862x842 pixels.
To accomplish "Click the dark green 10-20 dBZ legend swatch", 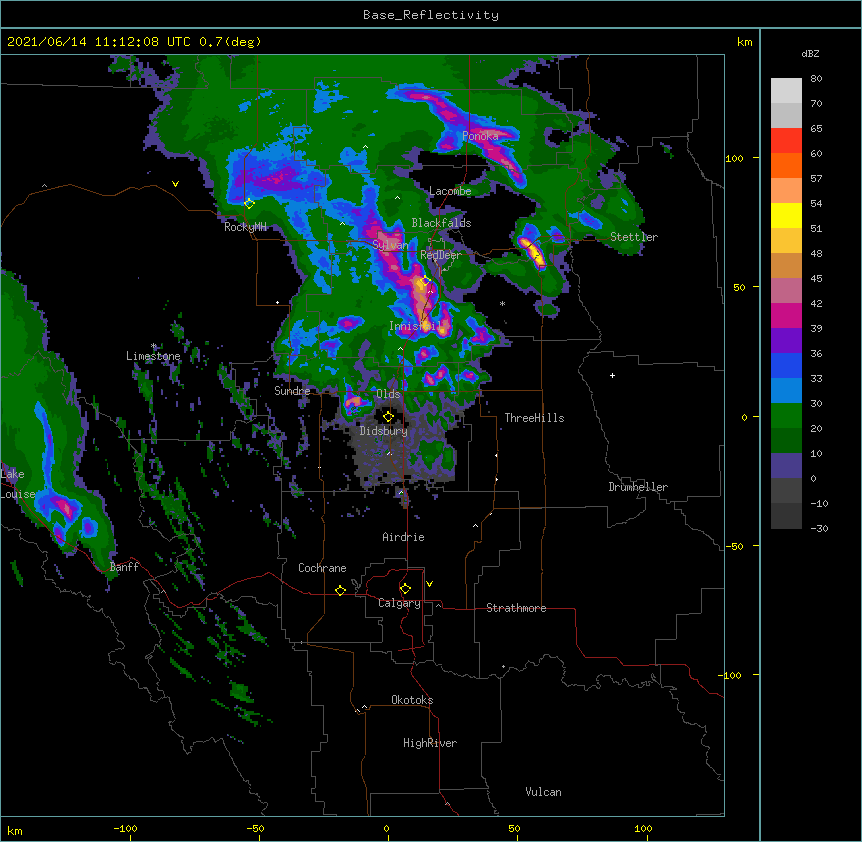I will coord(786,441).
